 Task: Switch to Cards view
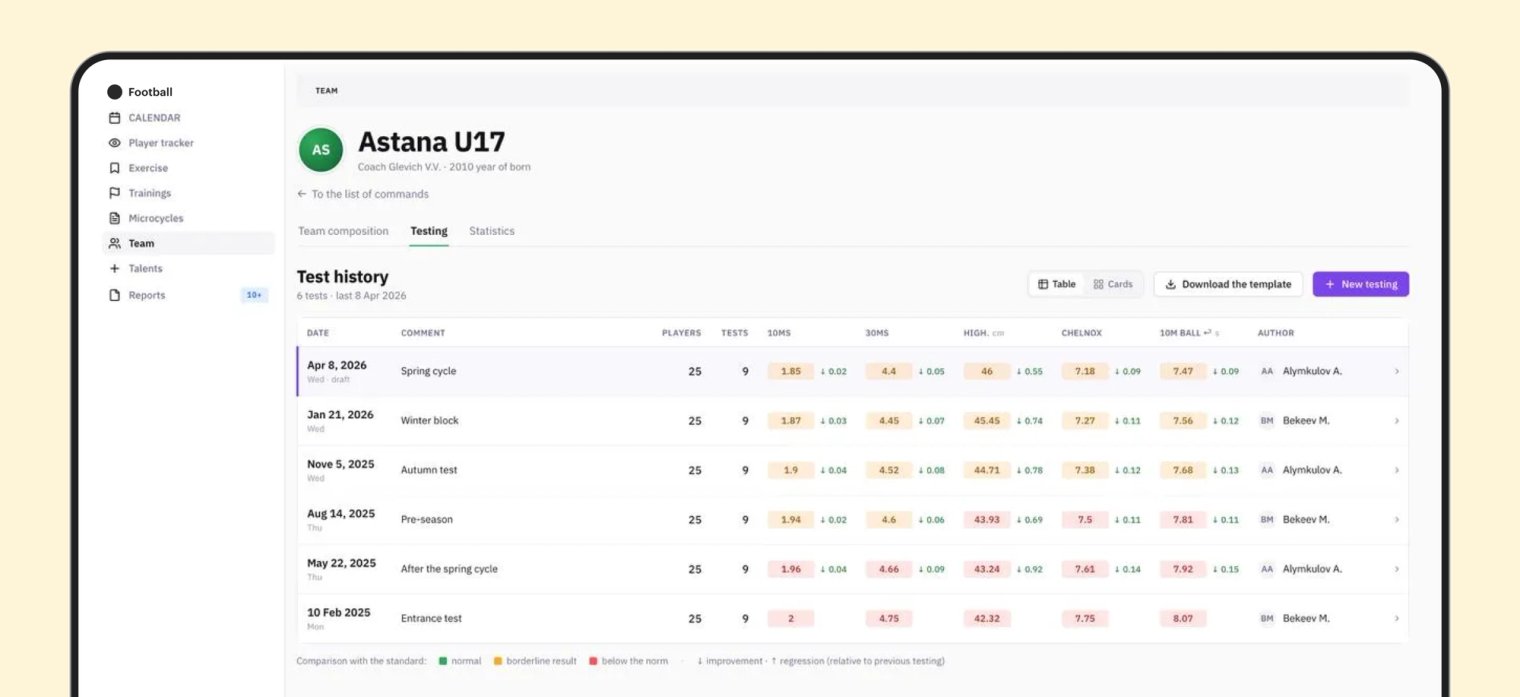pos(1113,284)
